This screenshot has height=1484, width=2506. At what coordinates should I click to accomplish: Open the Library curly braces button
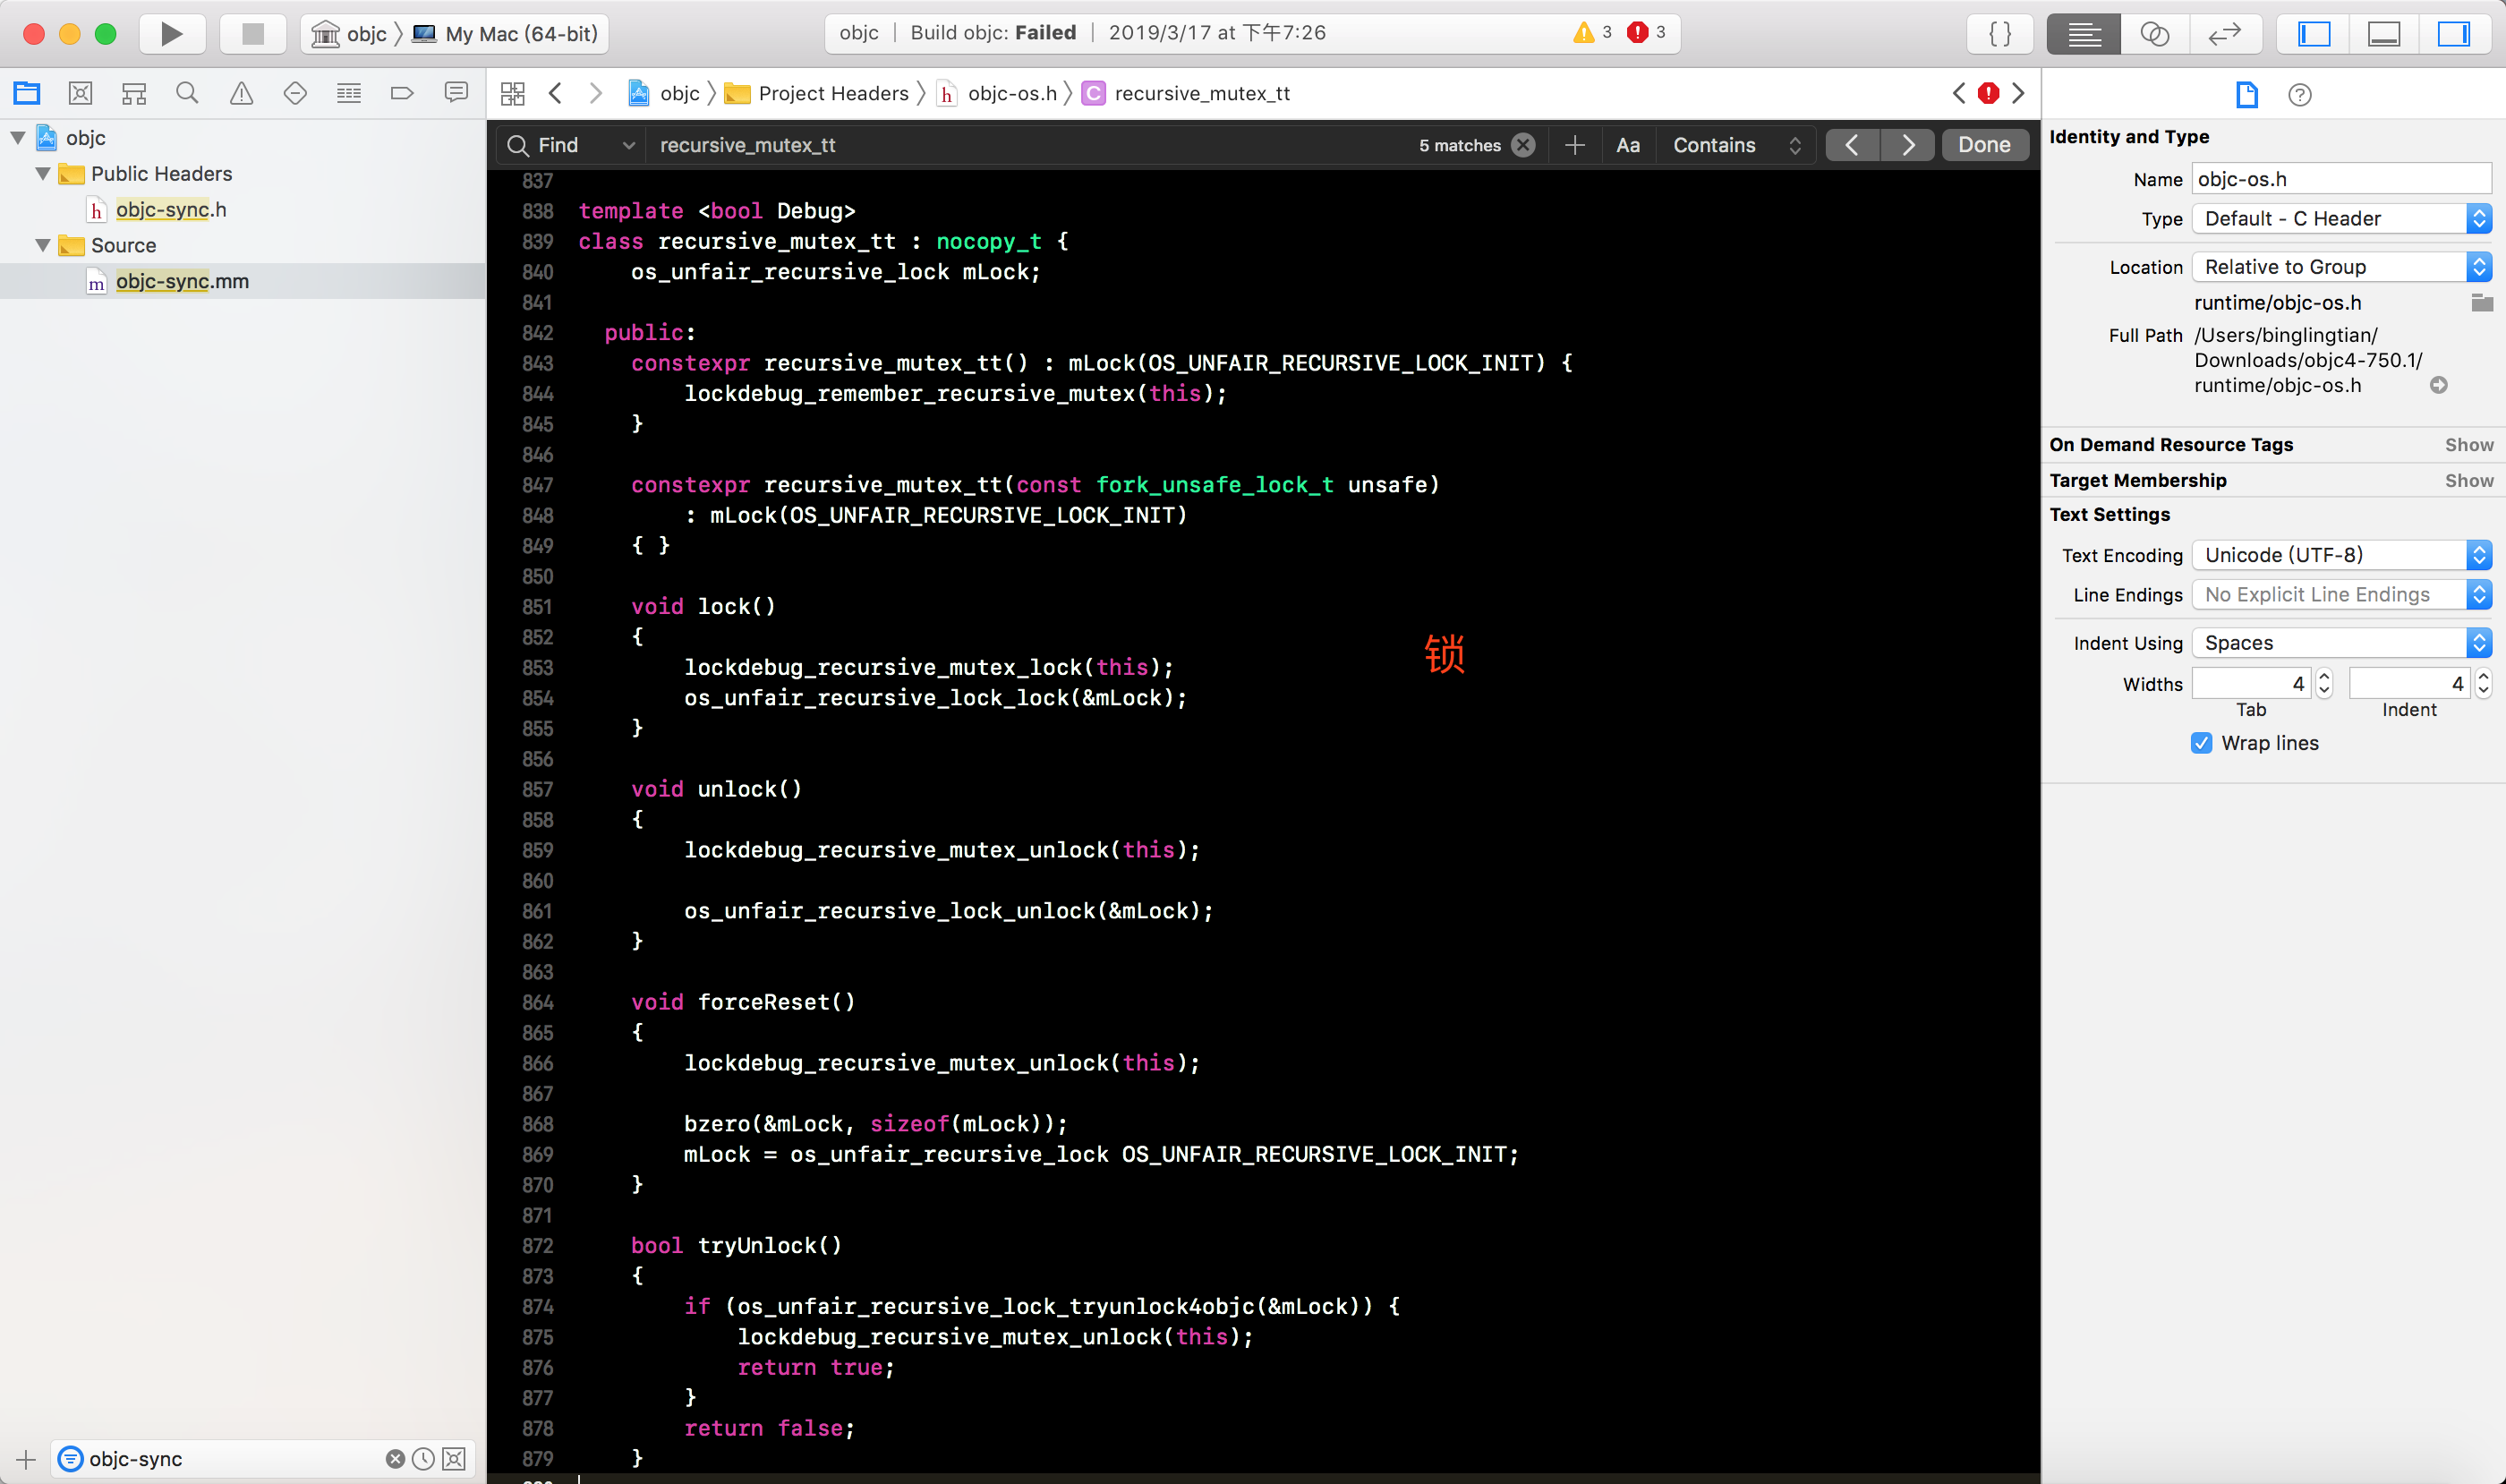tap(2000, 34)
